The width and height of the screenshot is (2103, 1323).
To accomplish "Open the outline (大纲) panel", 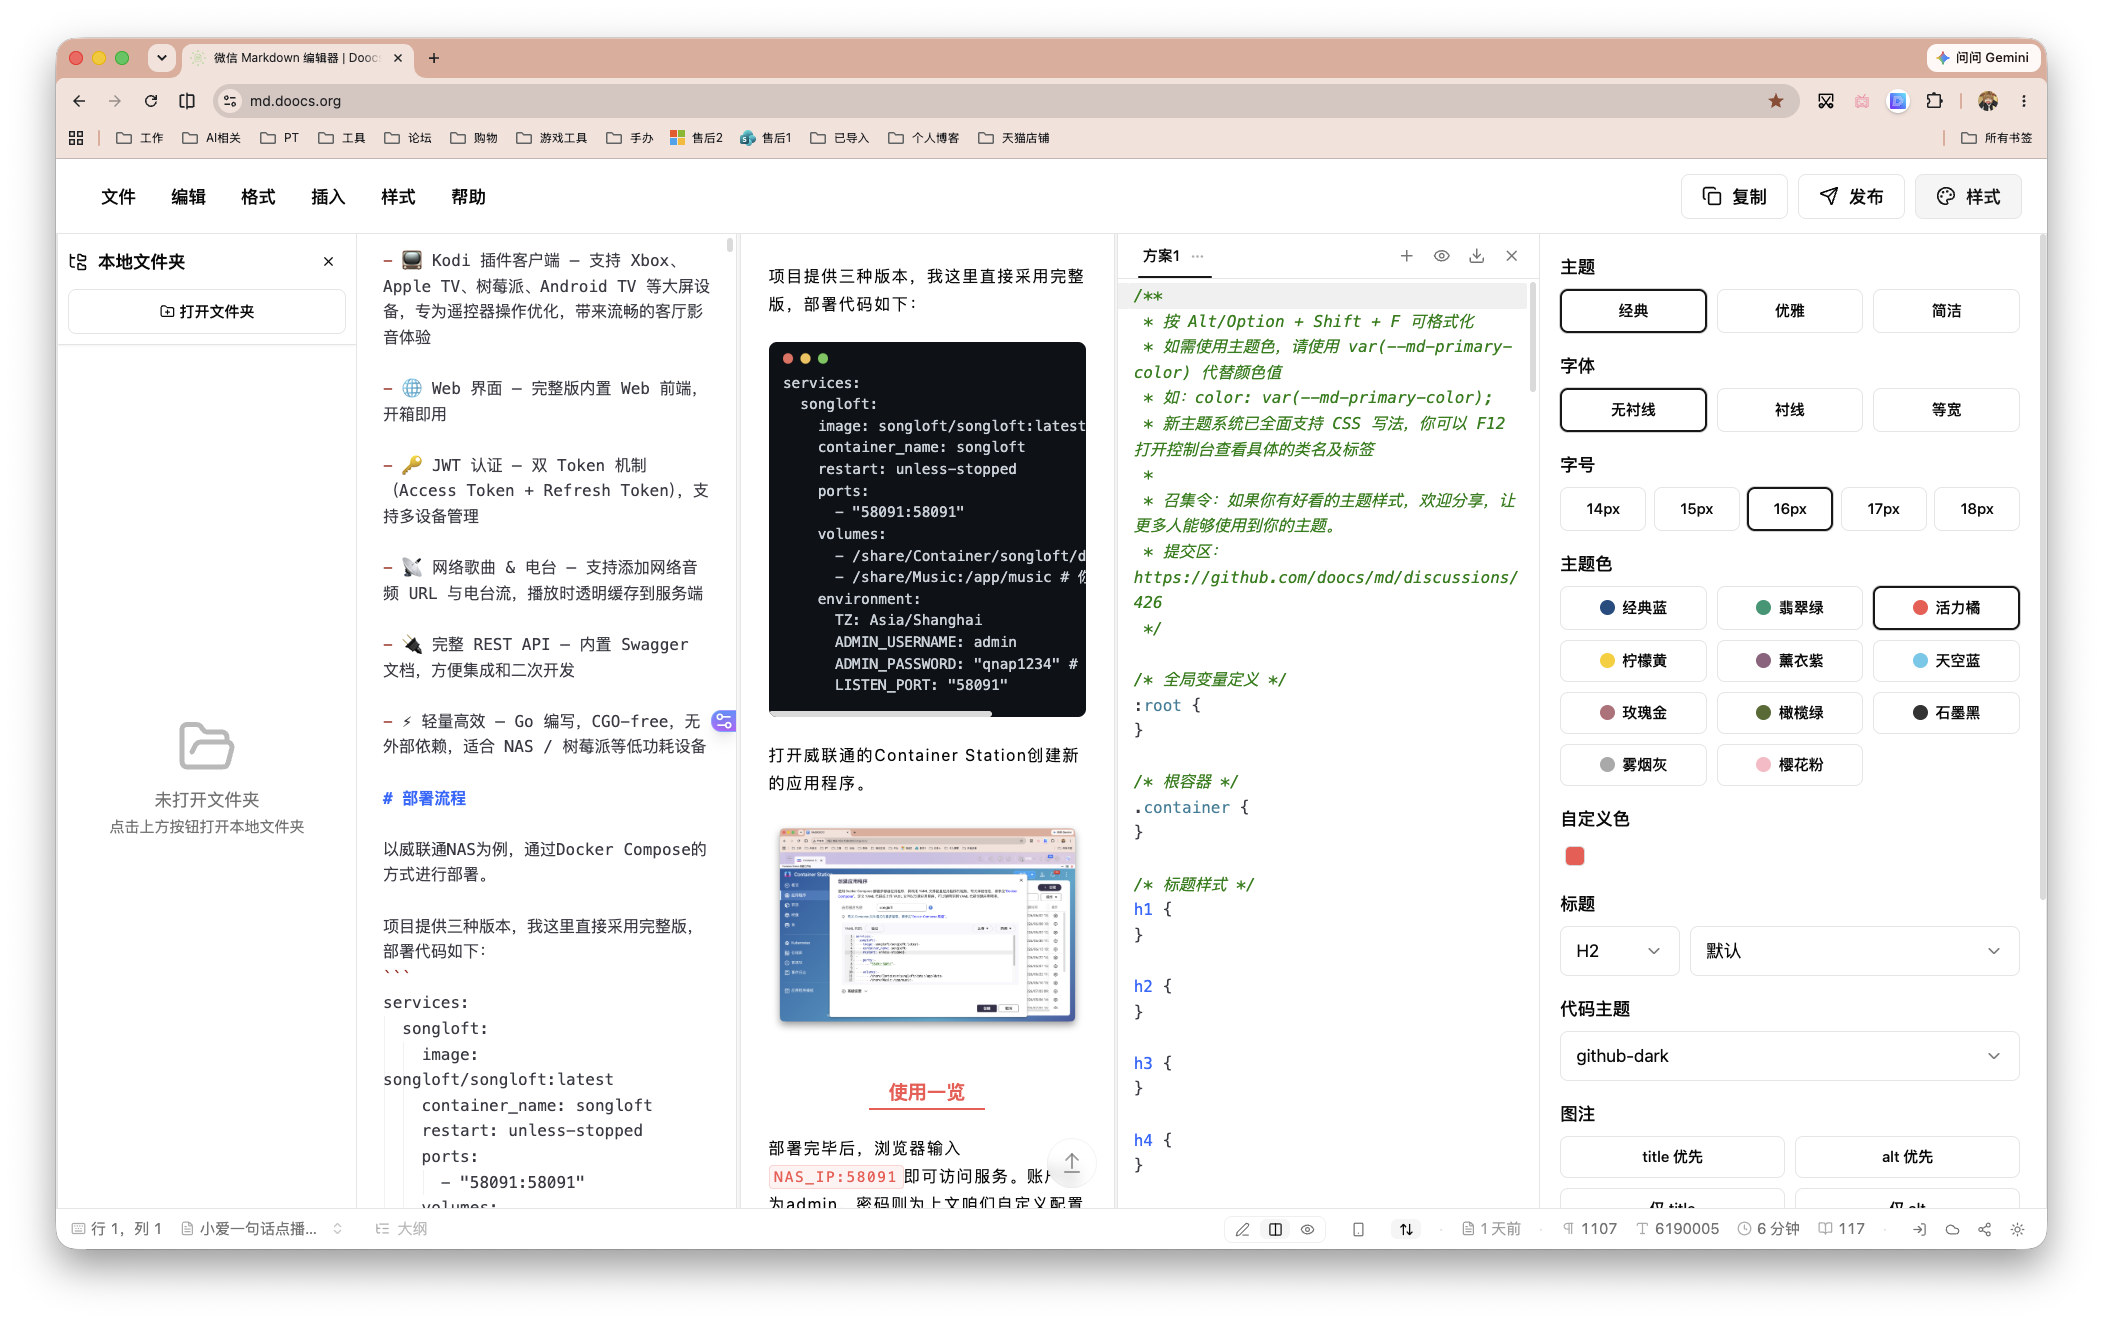I will [x=402, y=1229].
